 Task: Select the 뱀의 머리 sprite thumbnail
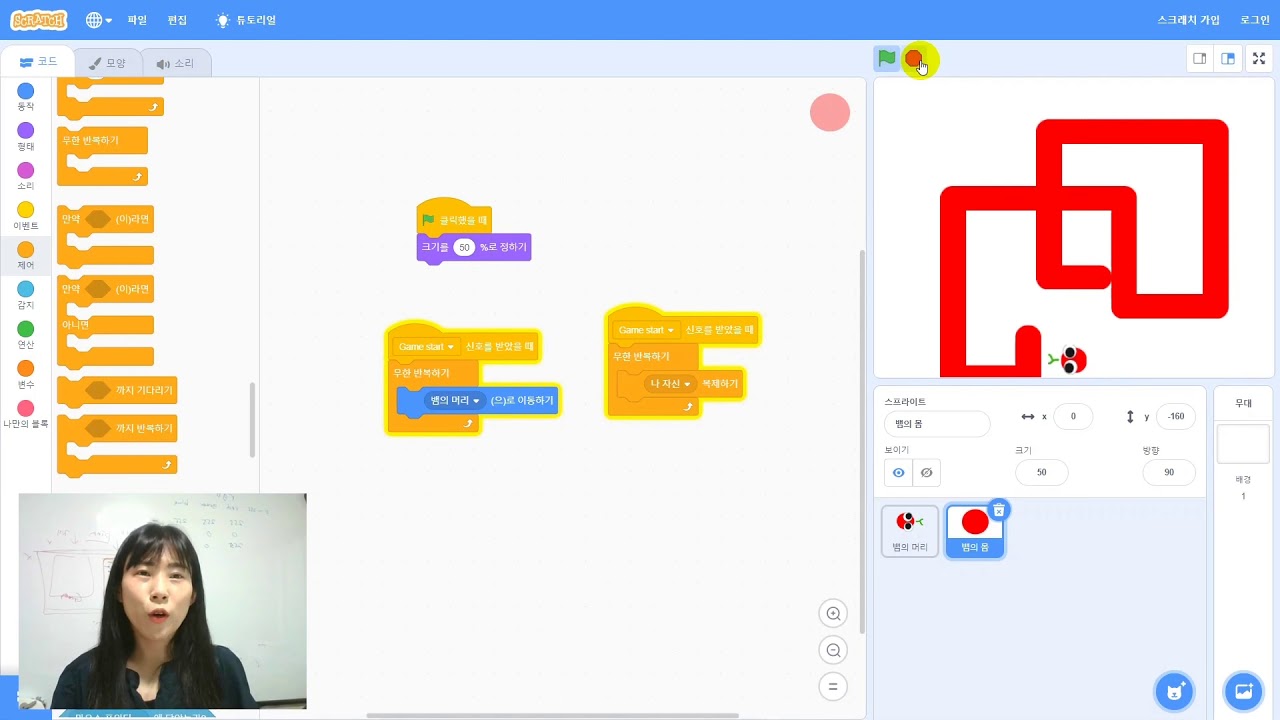tap(910, 530)
